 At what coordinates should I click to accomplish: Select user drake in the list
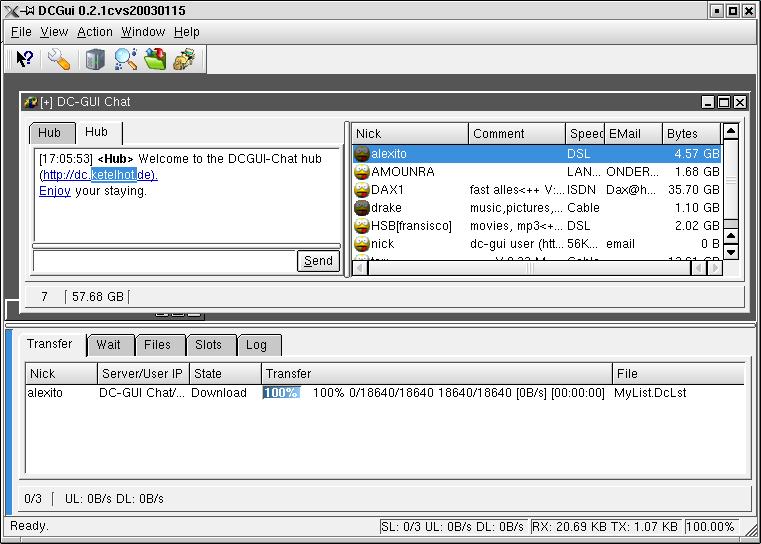(x=536, y=208)
